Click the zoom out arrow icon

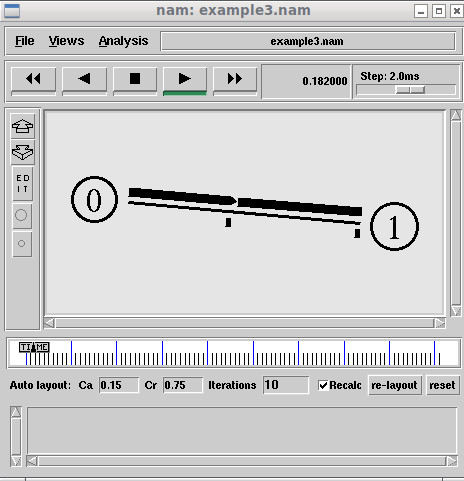pyautogui.click(x=22, y=152)
